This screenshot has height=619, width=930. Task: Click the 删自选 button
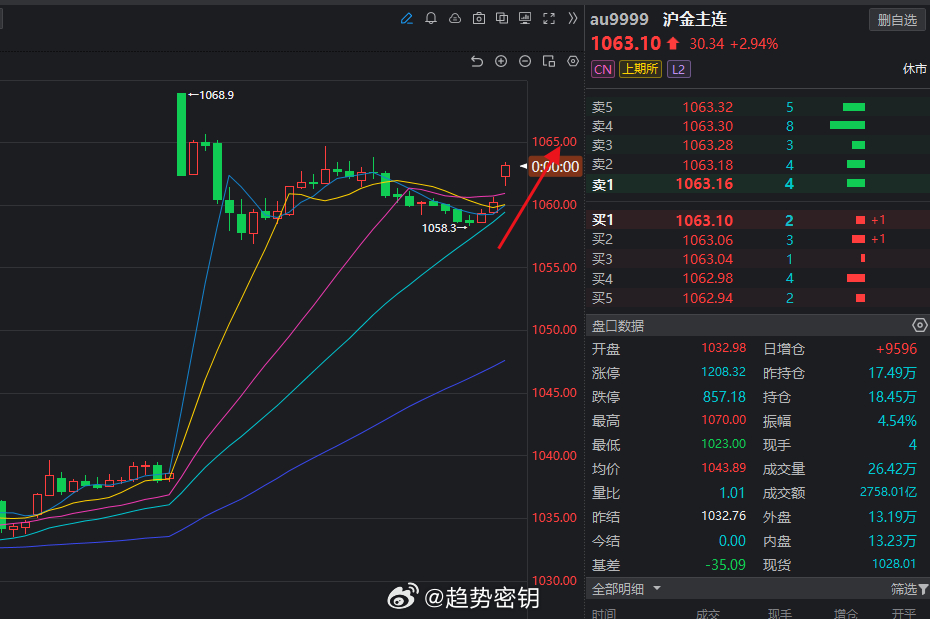click(x=896, y=19)
